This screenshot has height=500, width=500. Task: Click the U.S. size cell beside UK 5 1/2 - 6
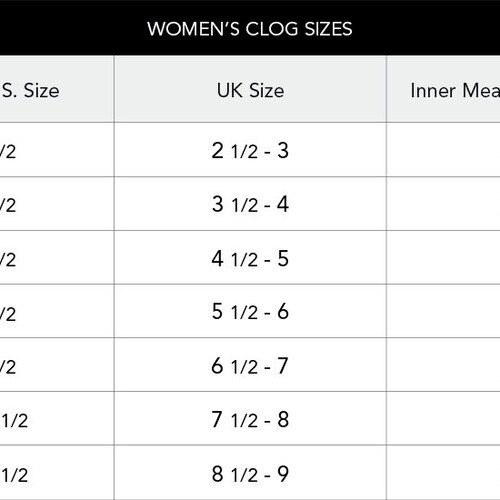click(57, 311)
